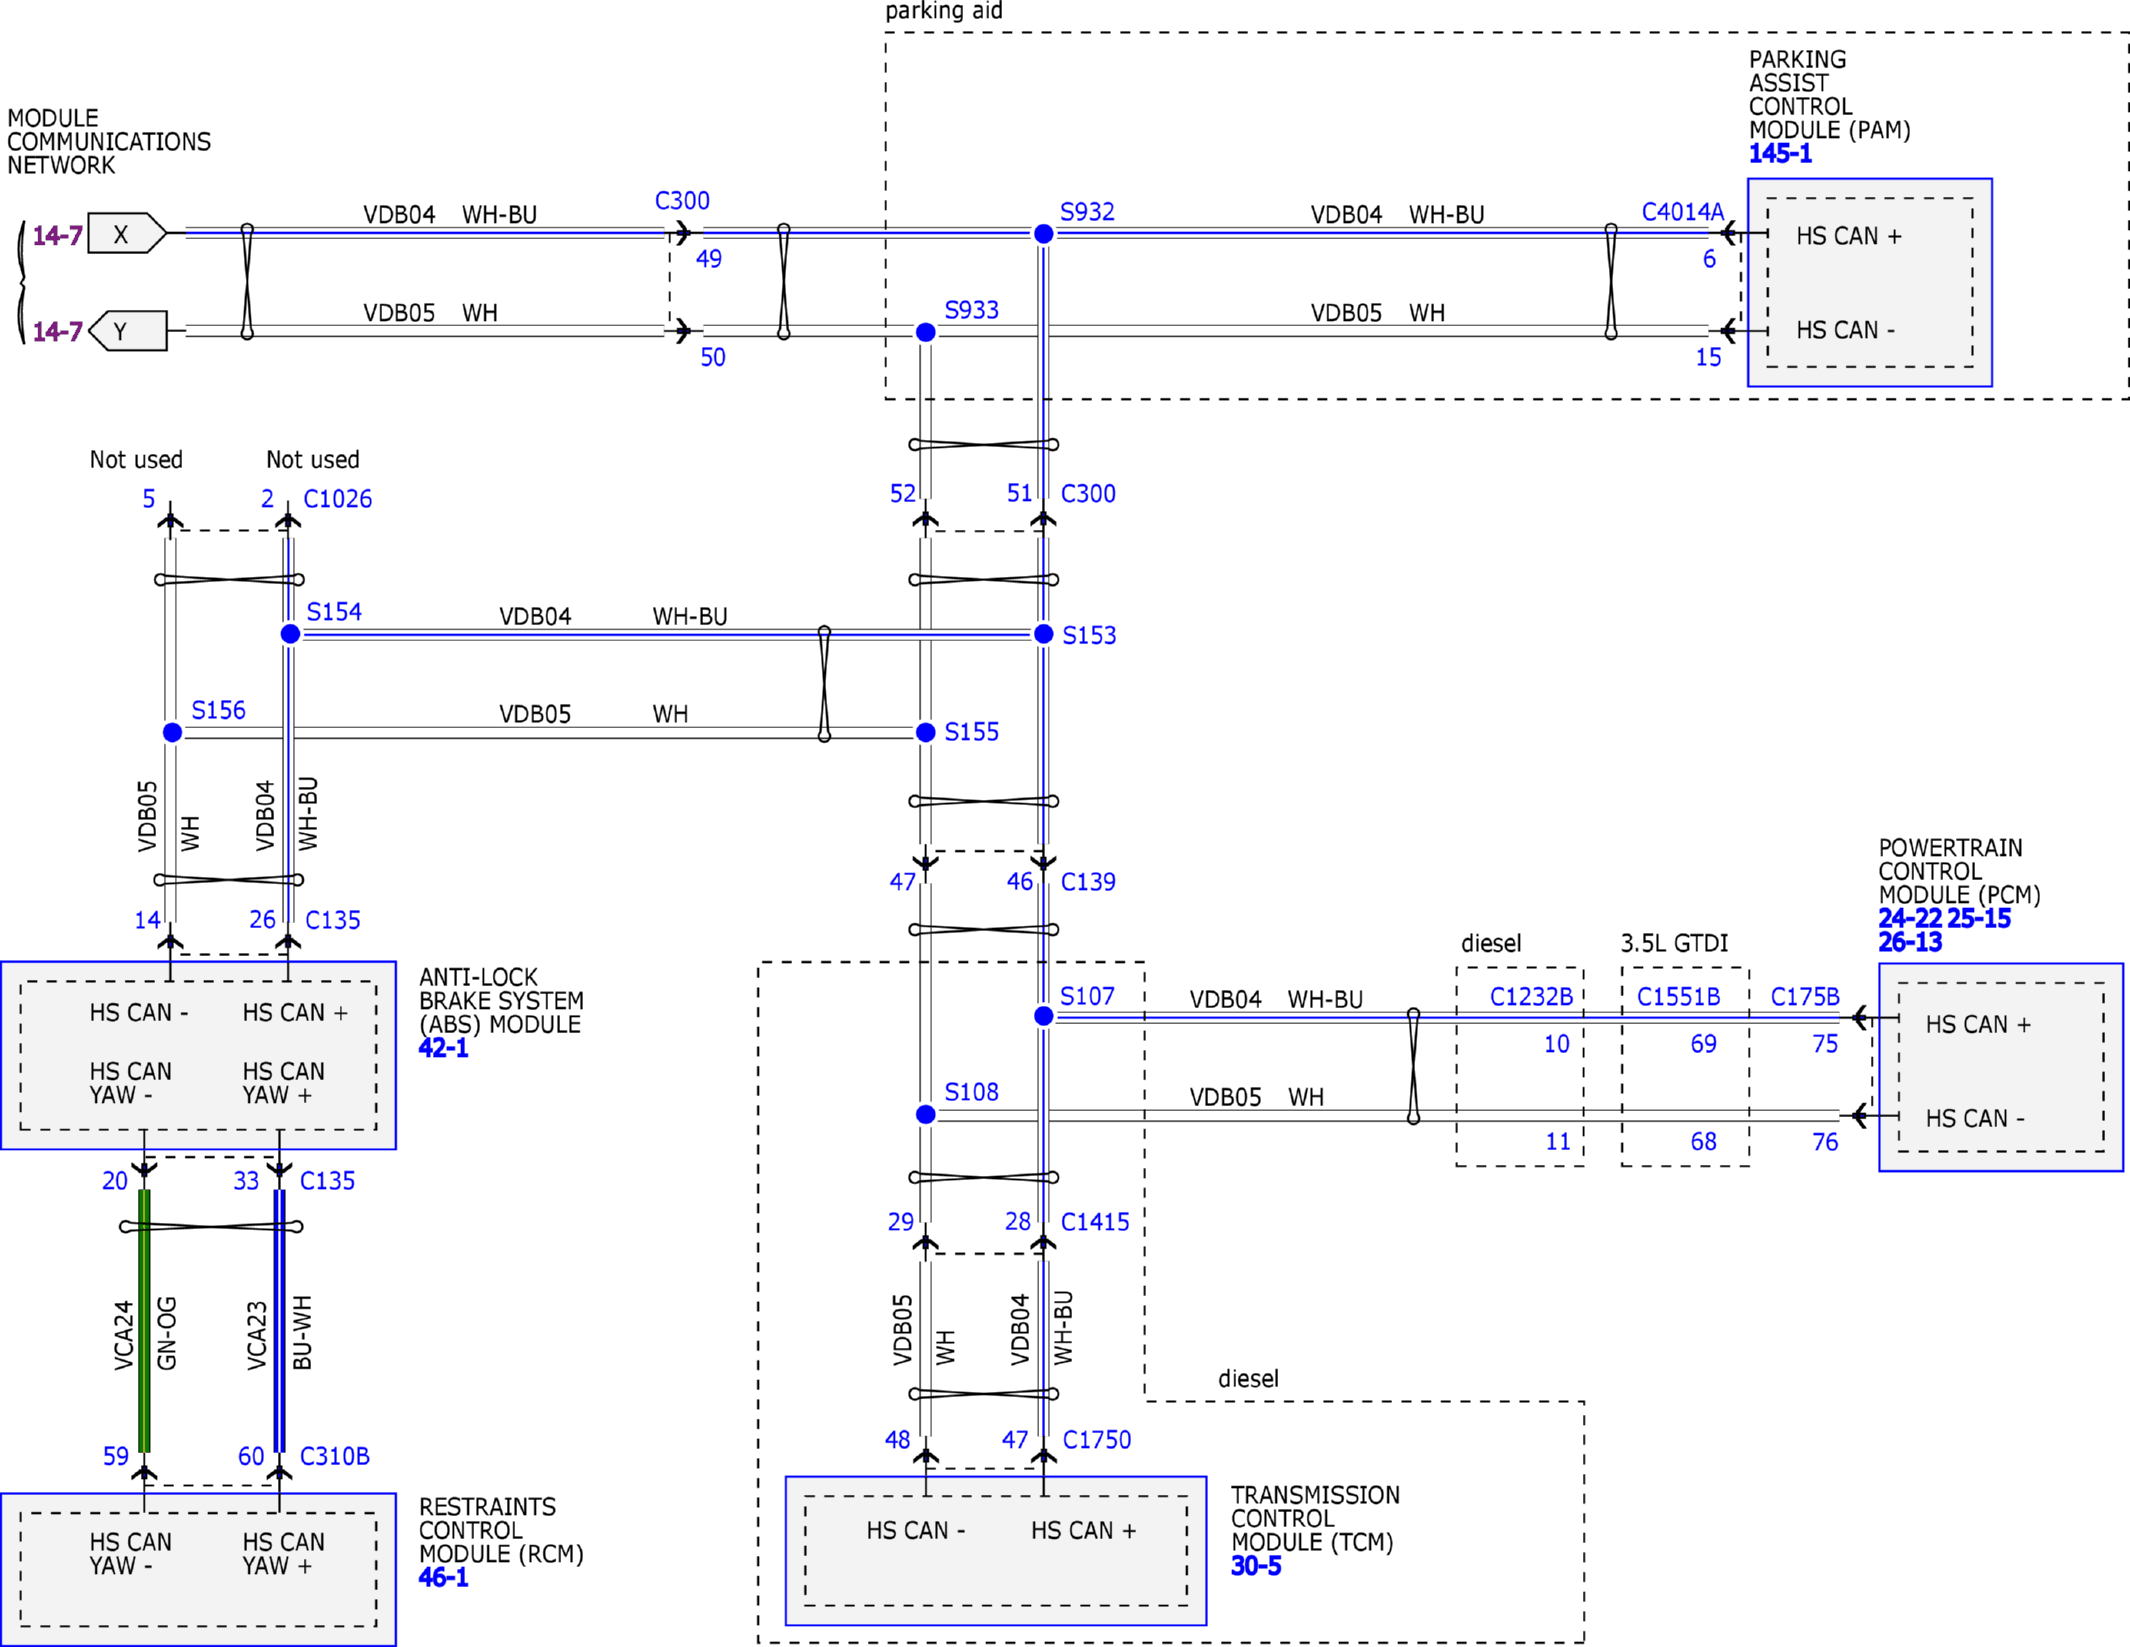Click the Y off-page connector arrow
The width and height of the screenshot is (2130, 1647).
pyautogui.click(x=126, y=331)
